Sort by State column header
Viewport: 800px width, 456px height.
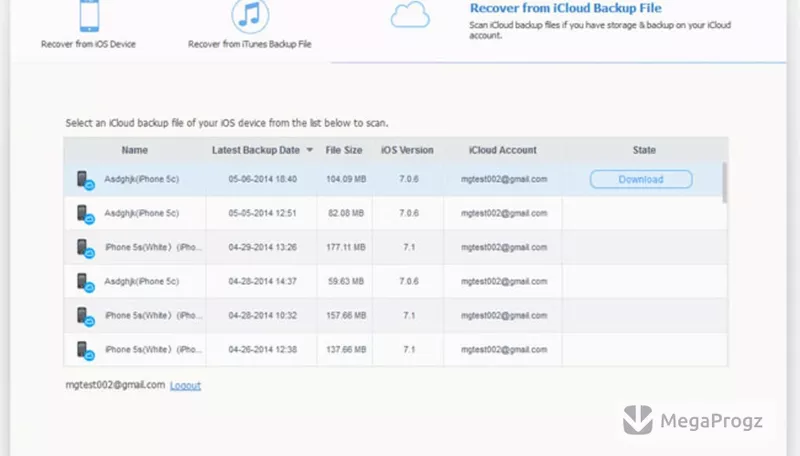644,150
